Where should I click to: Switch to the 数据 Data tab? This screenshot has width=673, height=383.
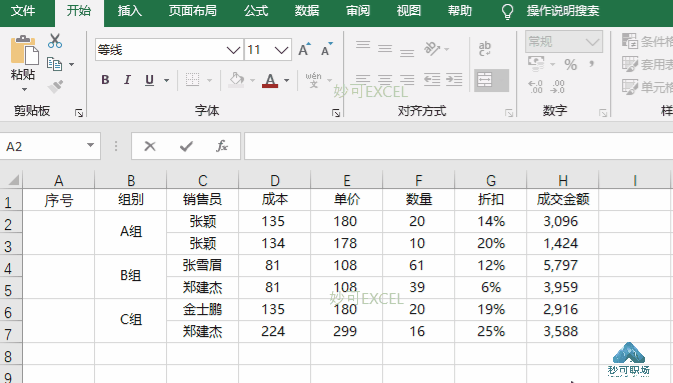click(306, 11)
